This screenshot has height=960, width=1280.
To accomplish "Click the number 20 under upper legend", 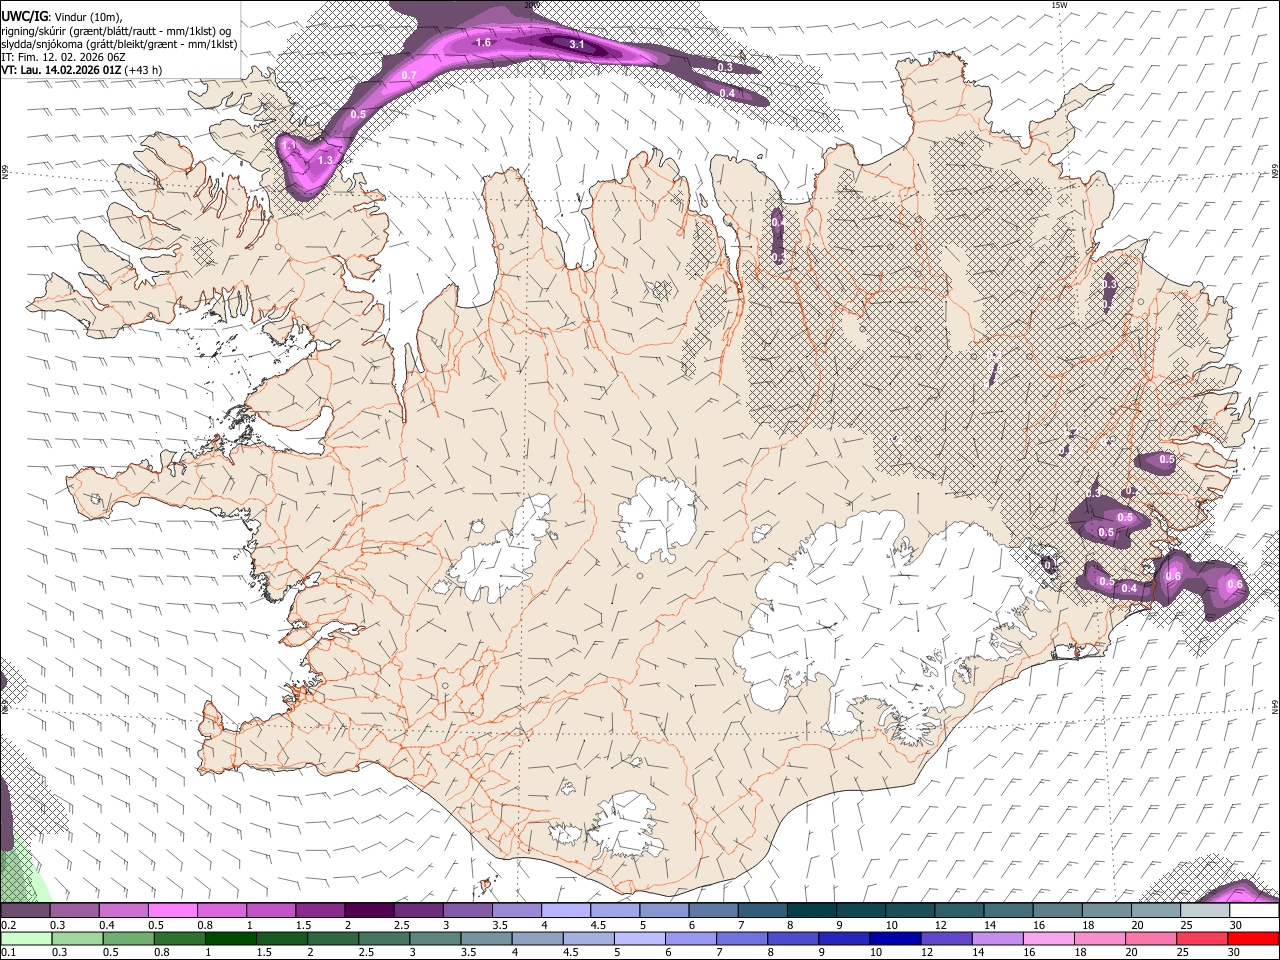I will (x=1138, y=925).
